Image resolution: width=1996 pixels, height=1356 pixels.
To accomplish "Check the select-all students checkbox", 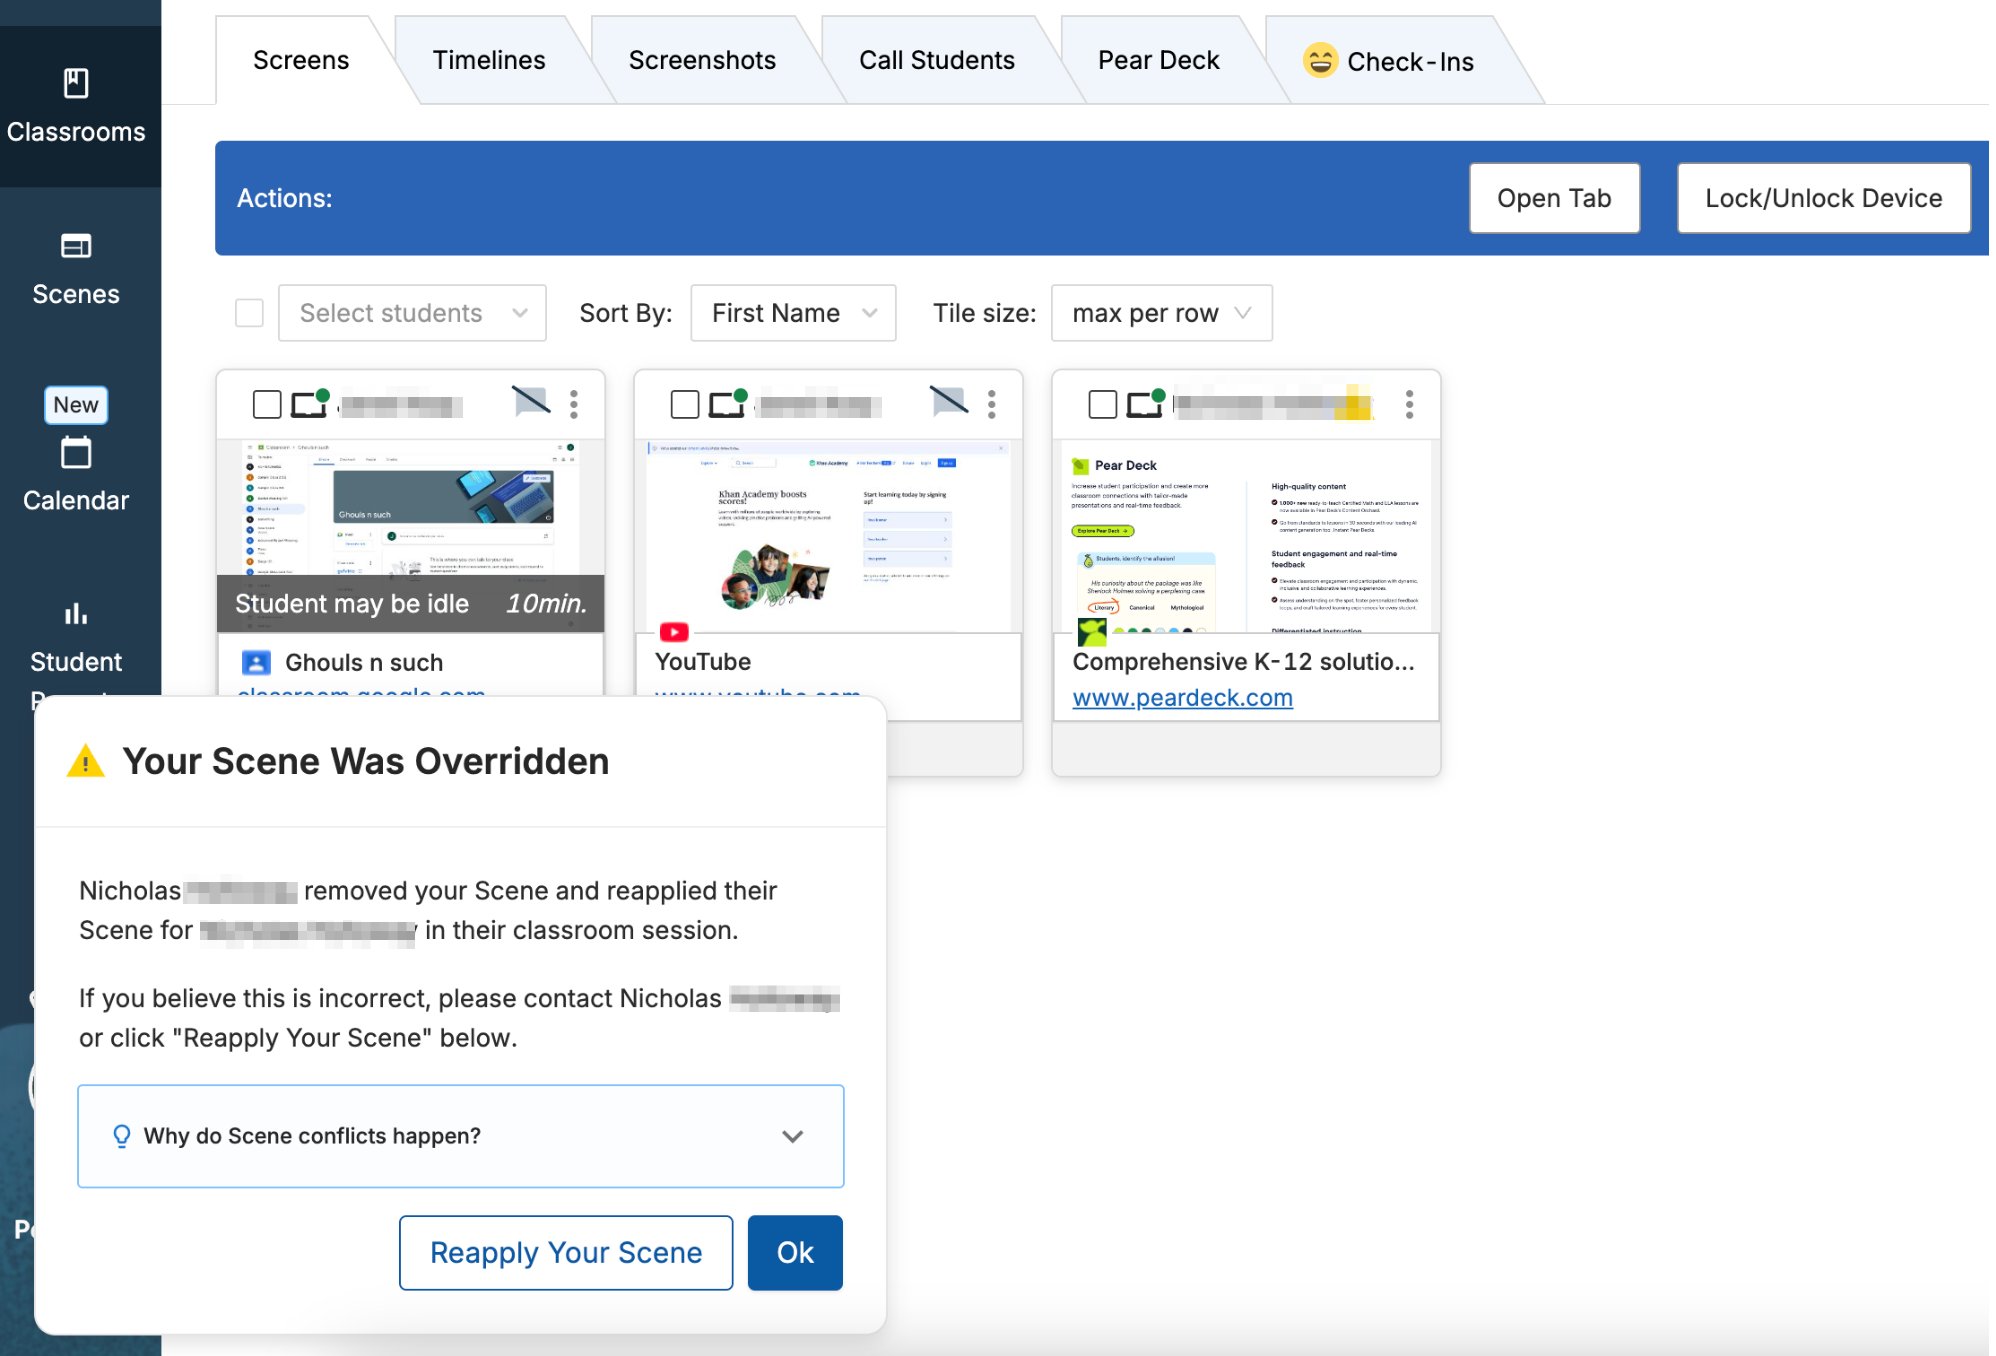I will click(249, 313).
